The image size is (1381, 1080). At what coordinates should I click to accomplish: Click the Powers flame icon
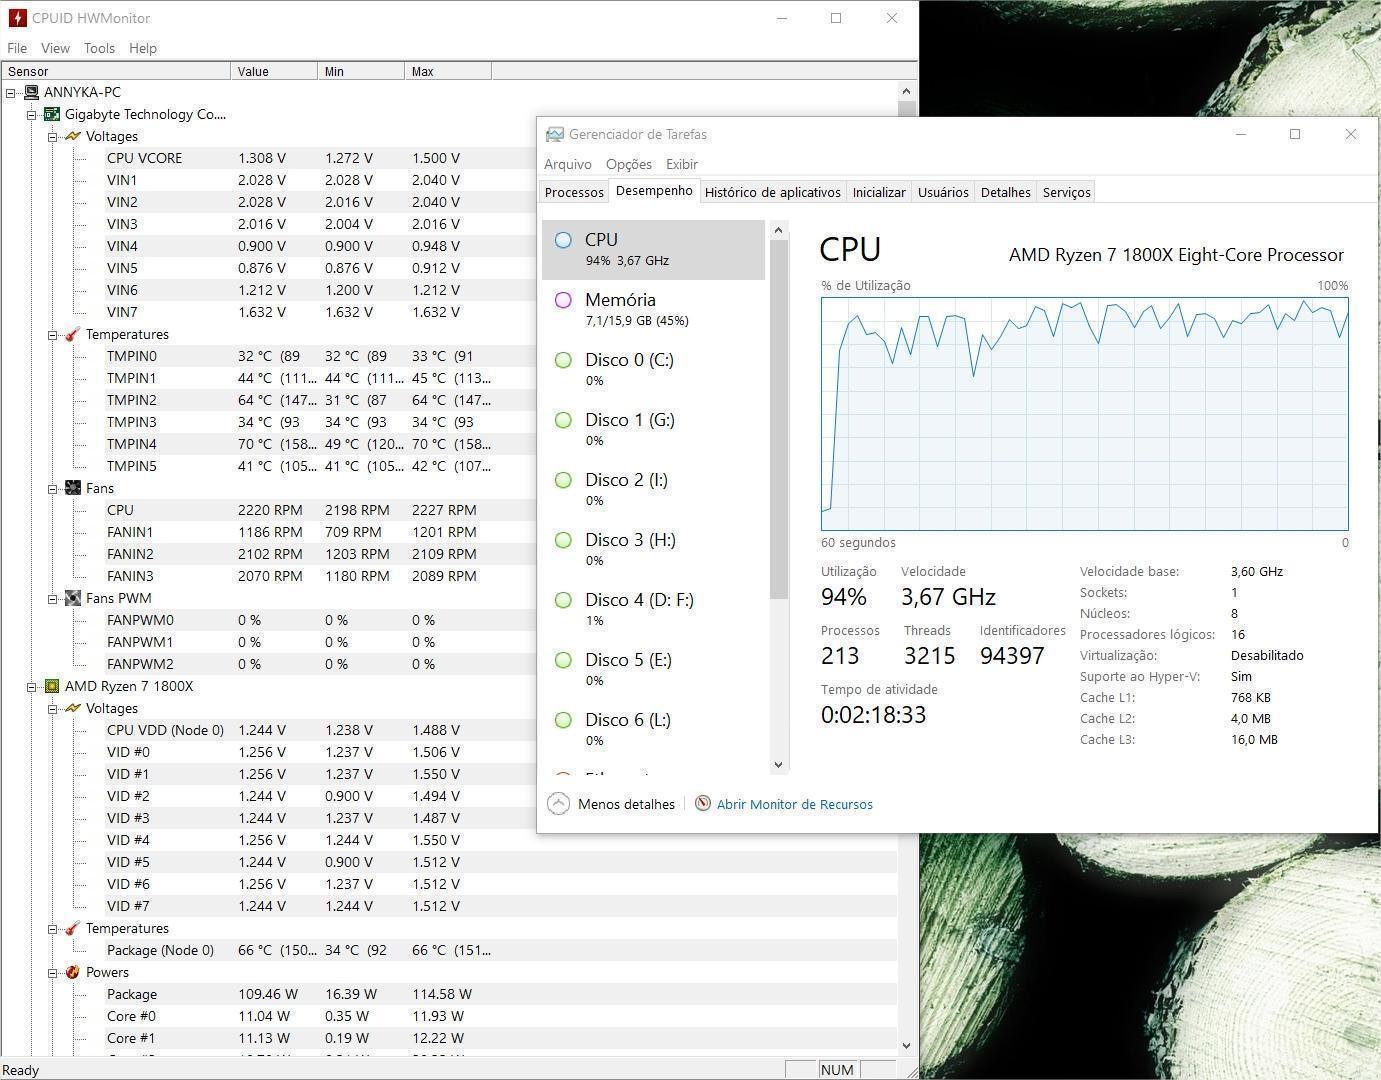[73, 972]
